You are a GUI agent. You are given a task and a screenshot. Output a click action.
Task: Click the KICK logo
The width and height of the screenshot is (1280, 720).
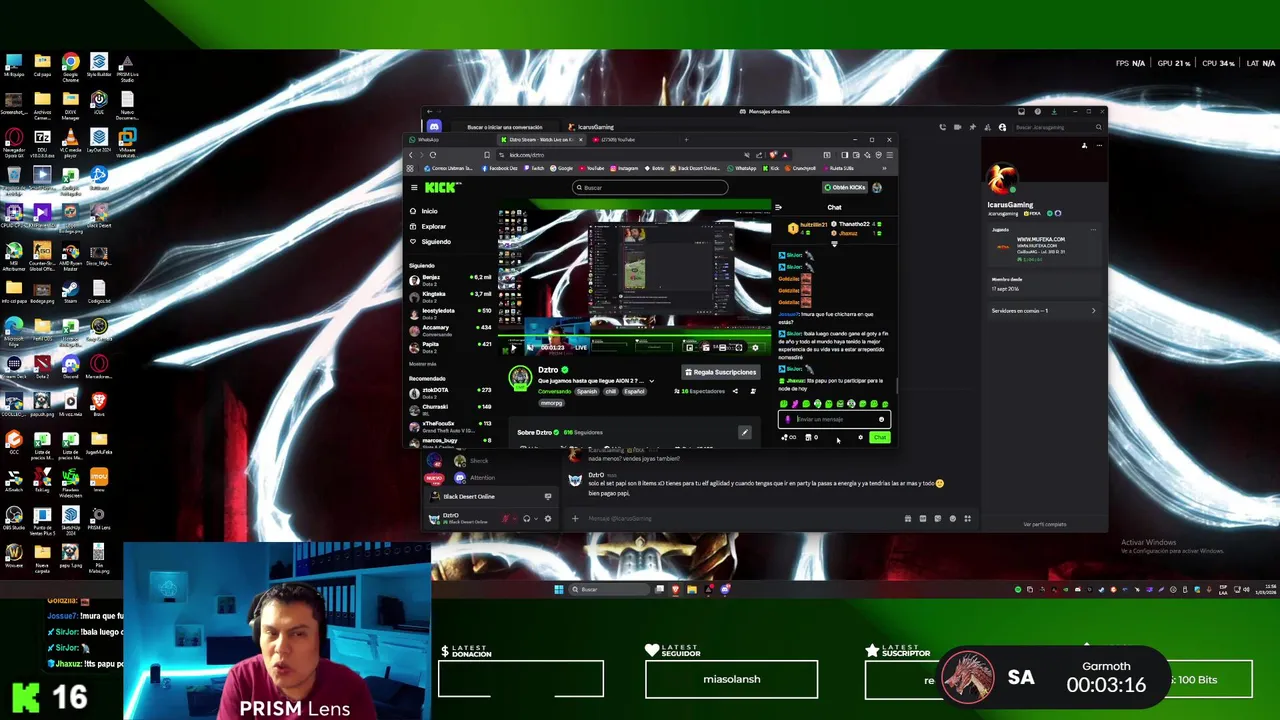pyautogui.click(x=441, y=188)
